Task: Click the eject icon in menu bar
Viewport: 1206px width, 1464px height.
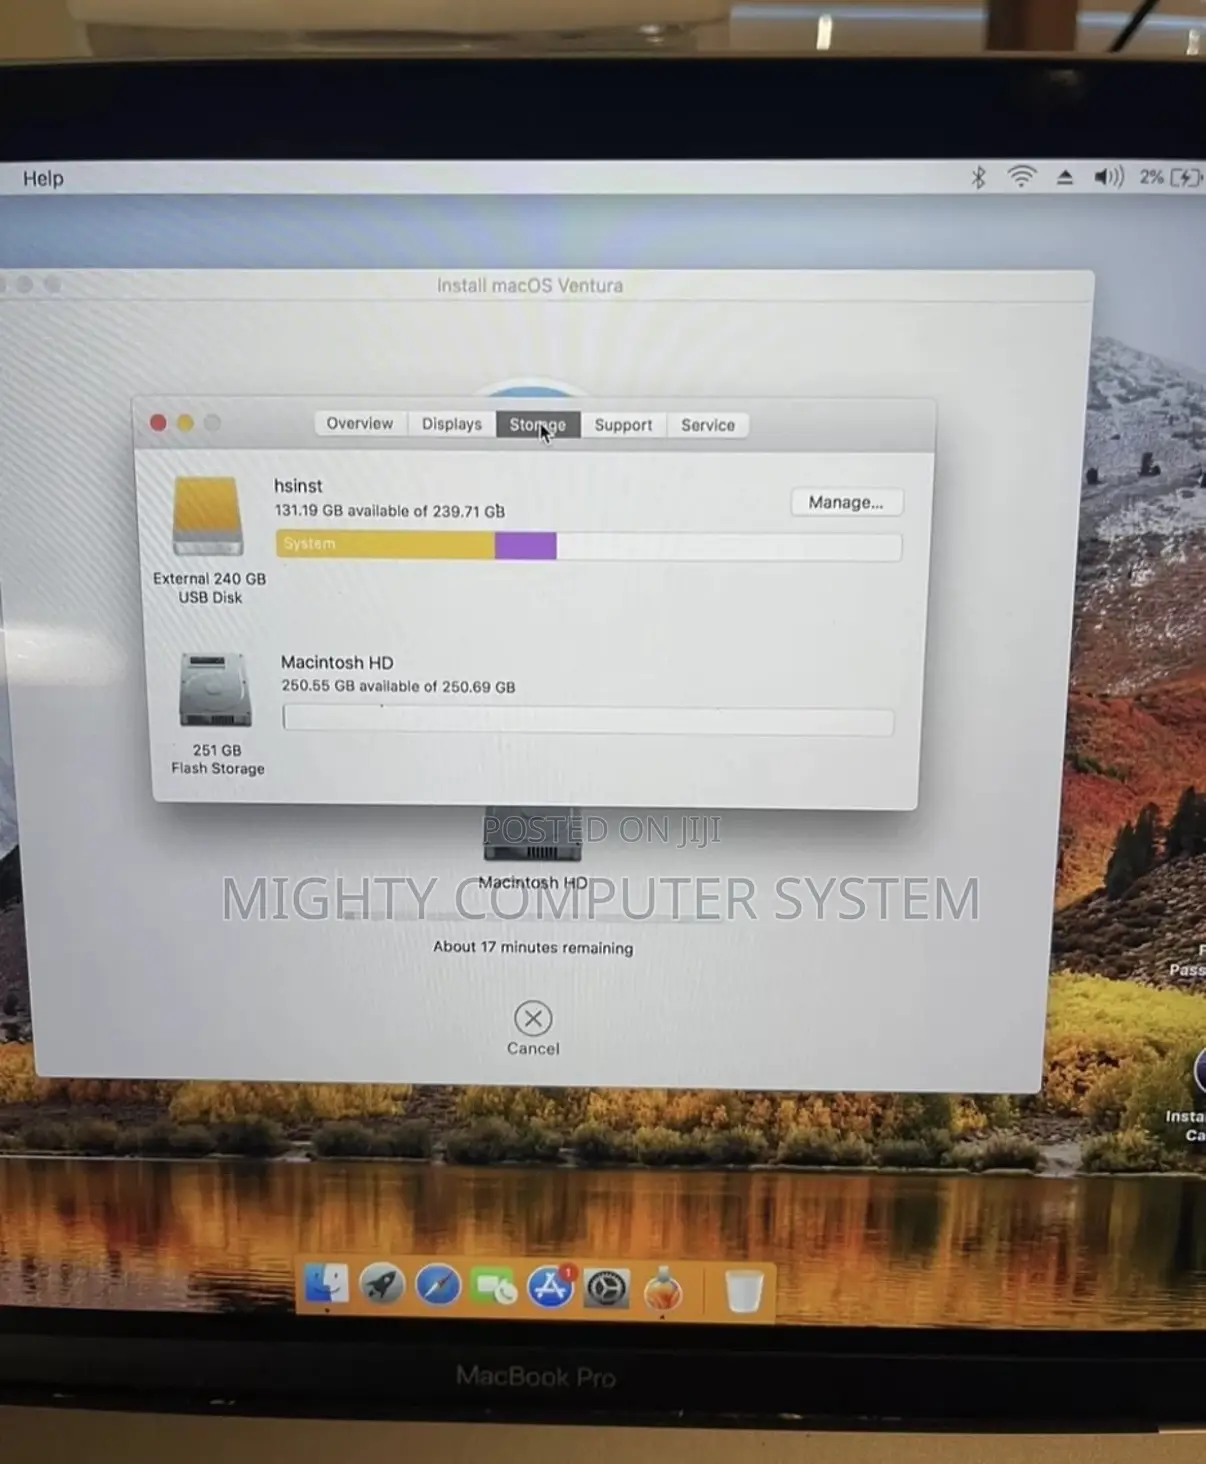Action: (x=1065, y=177)
